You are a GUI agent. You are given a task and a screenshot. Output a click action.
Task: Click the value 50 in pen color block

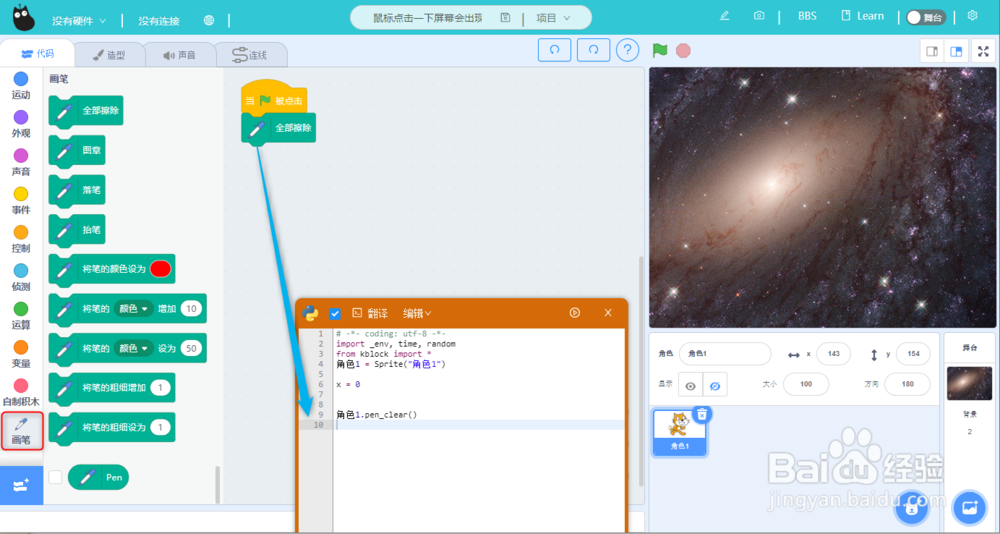(x=191, y=348)
